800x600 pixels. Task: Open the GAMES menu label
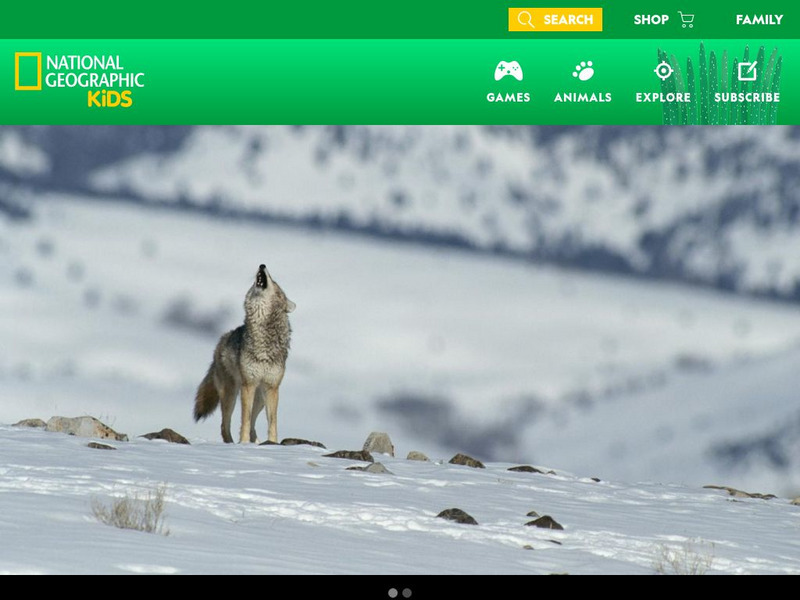click(508, 98)
